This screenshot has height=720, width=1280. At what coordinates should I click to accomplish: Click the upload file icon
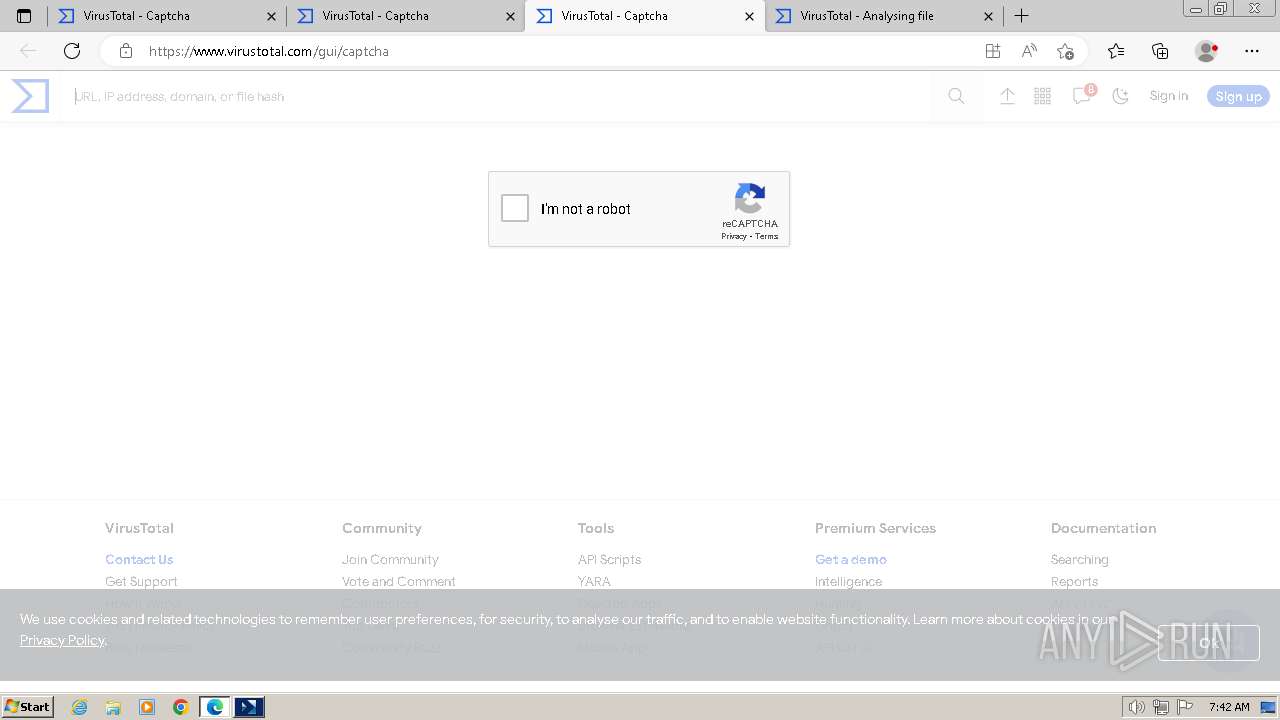pyautogui.click(x=1007, y=96)
